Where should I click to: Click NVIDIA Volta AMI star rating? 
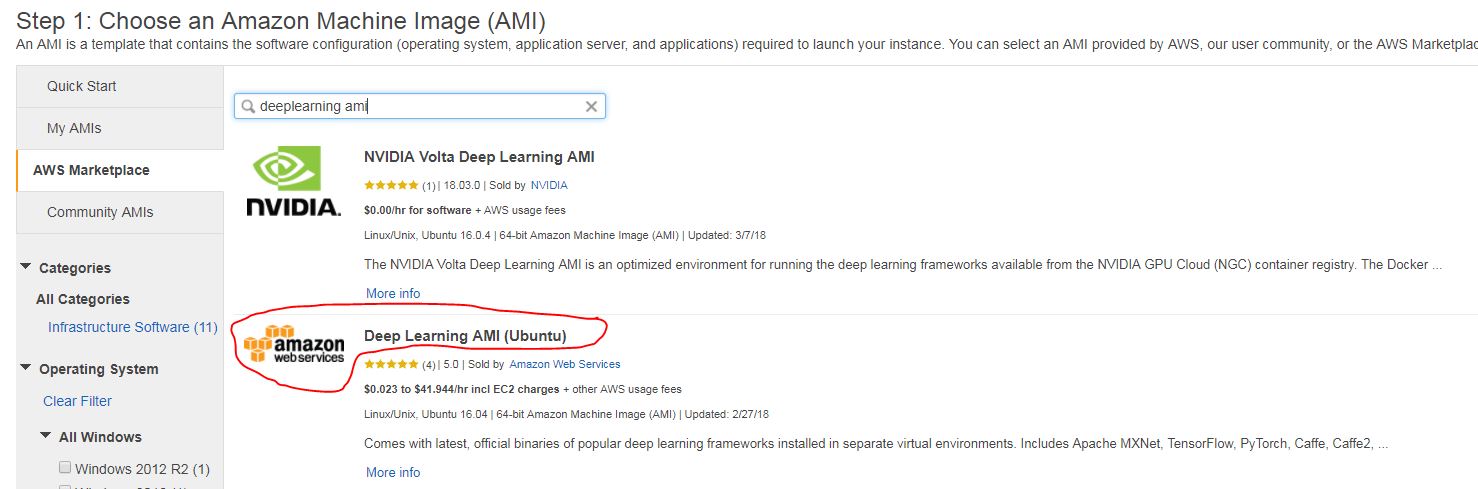(391, 185)
